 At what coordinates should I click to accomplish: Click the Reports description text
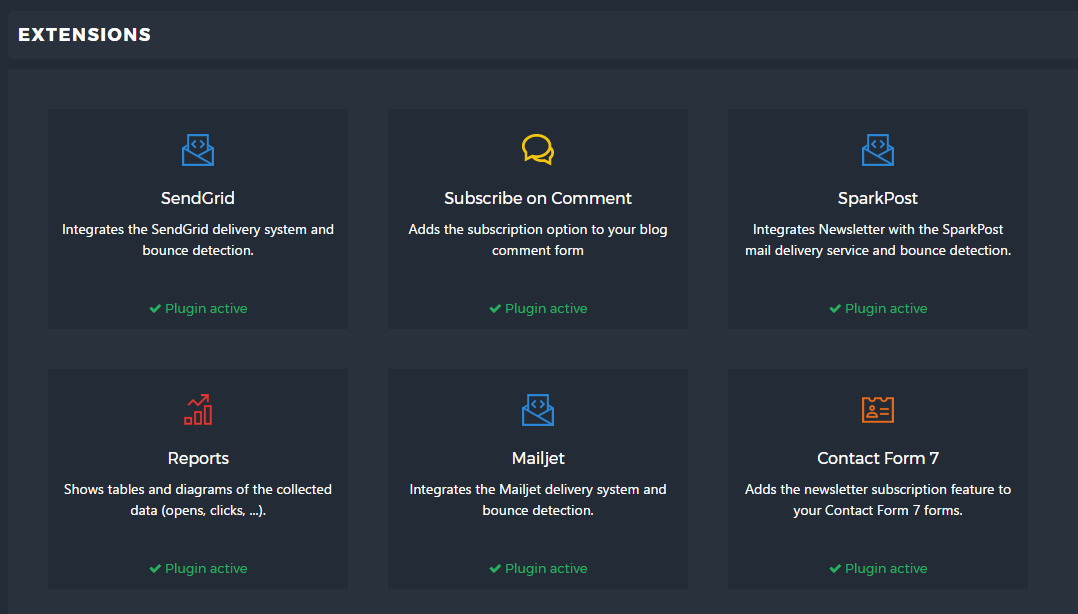[x=198, y=500]
